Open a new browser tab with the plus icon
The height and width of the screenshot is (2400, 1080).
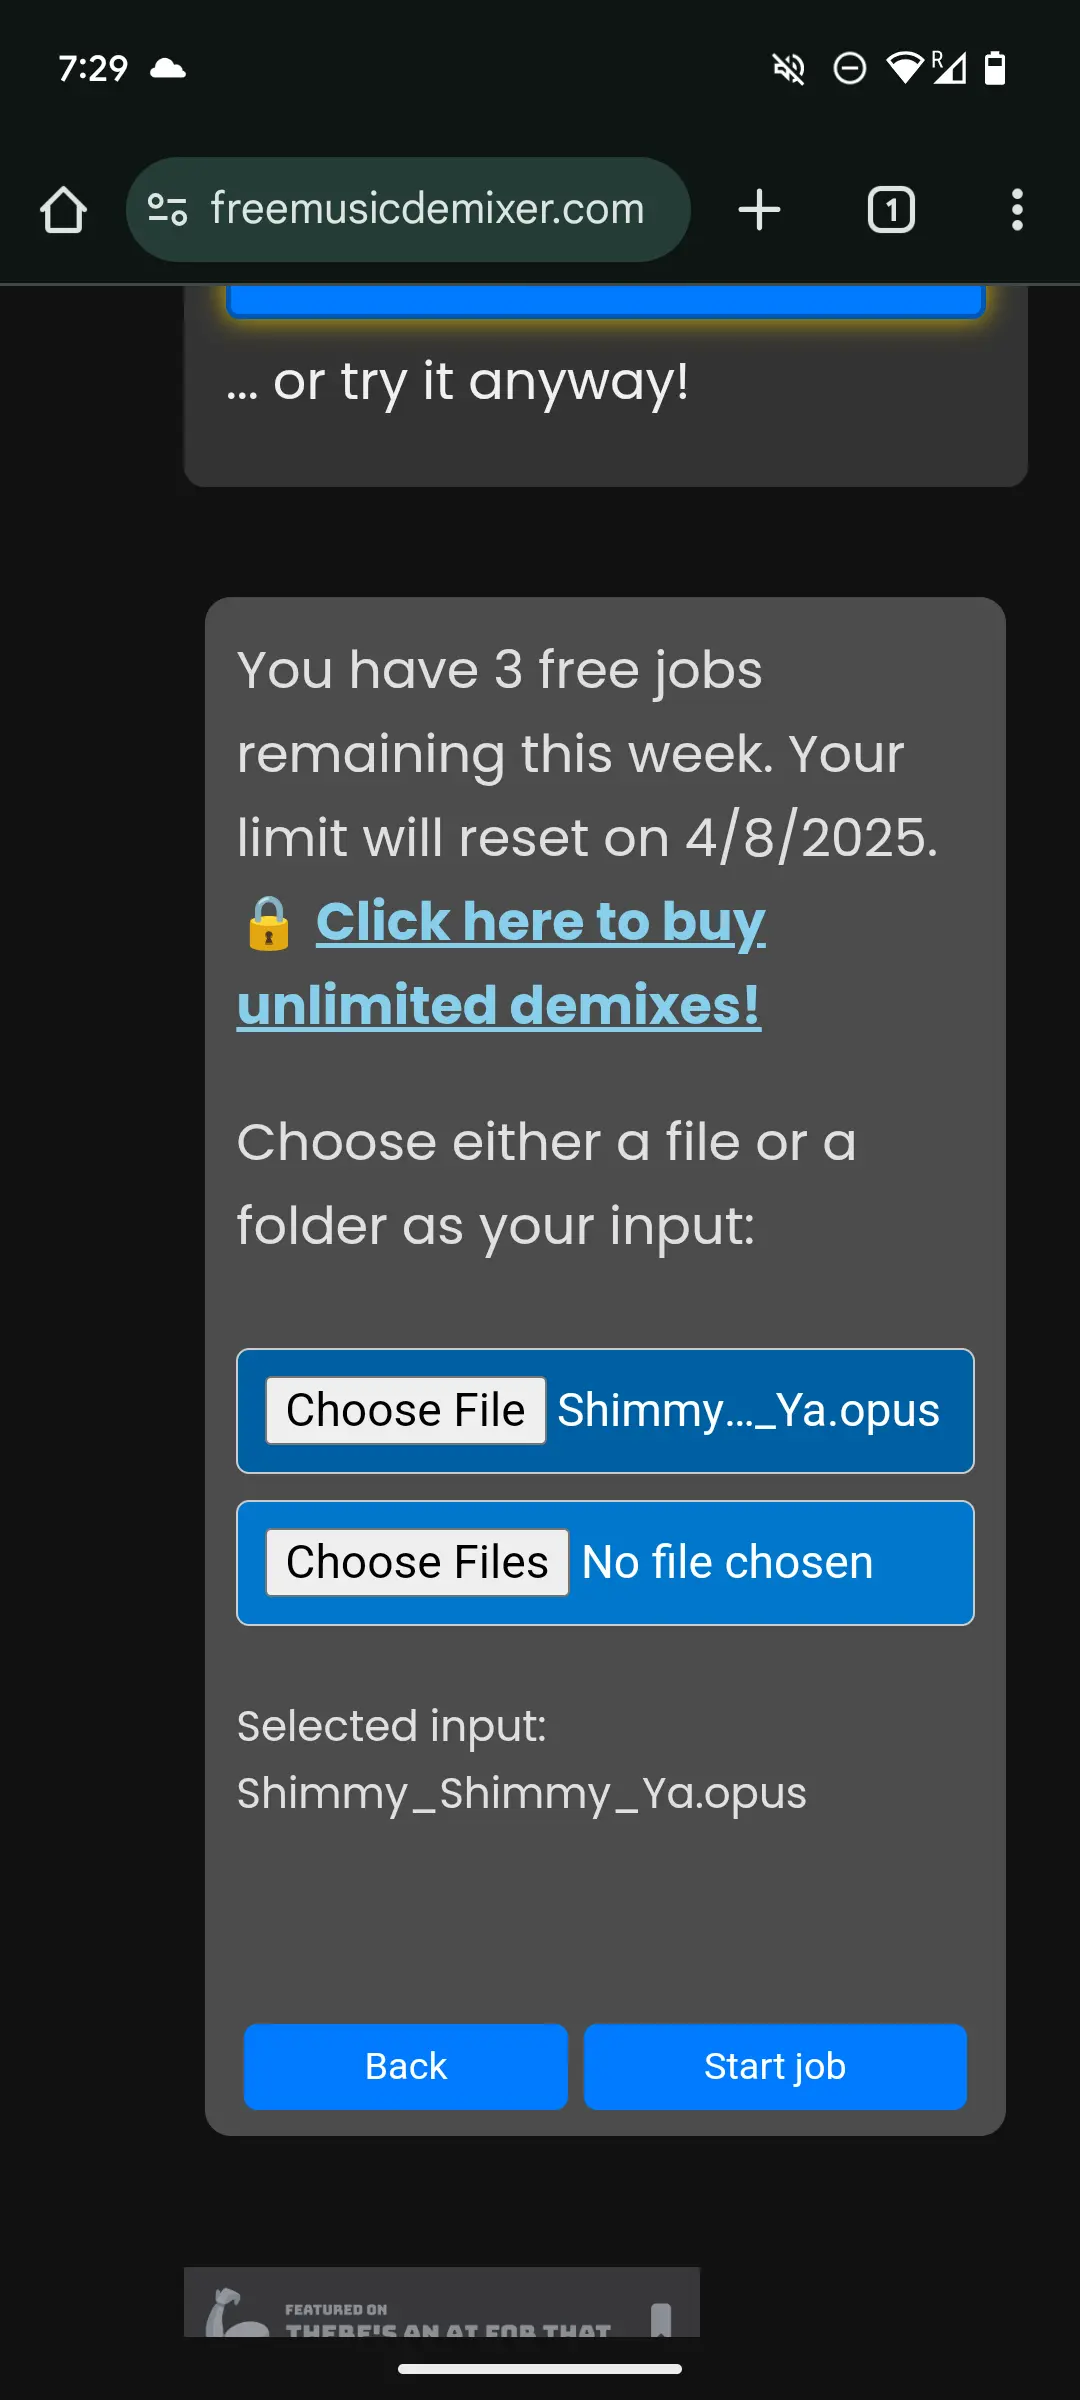[758, 209]
